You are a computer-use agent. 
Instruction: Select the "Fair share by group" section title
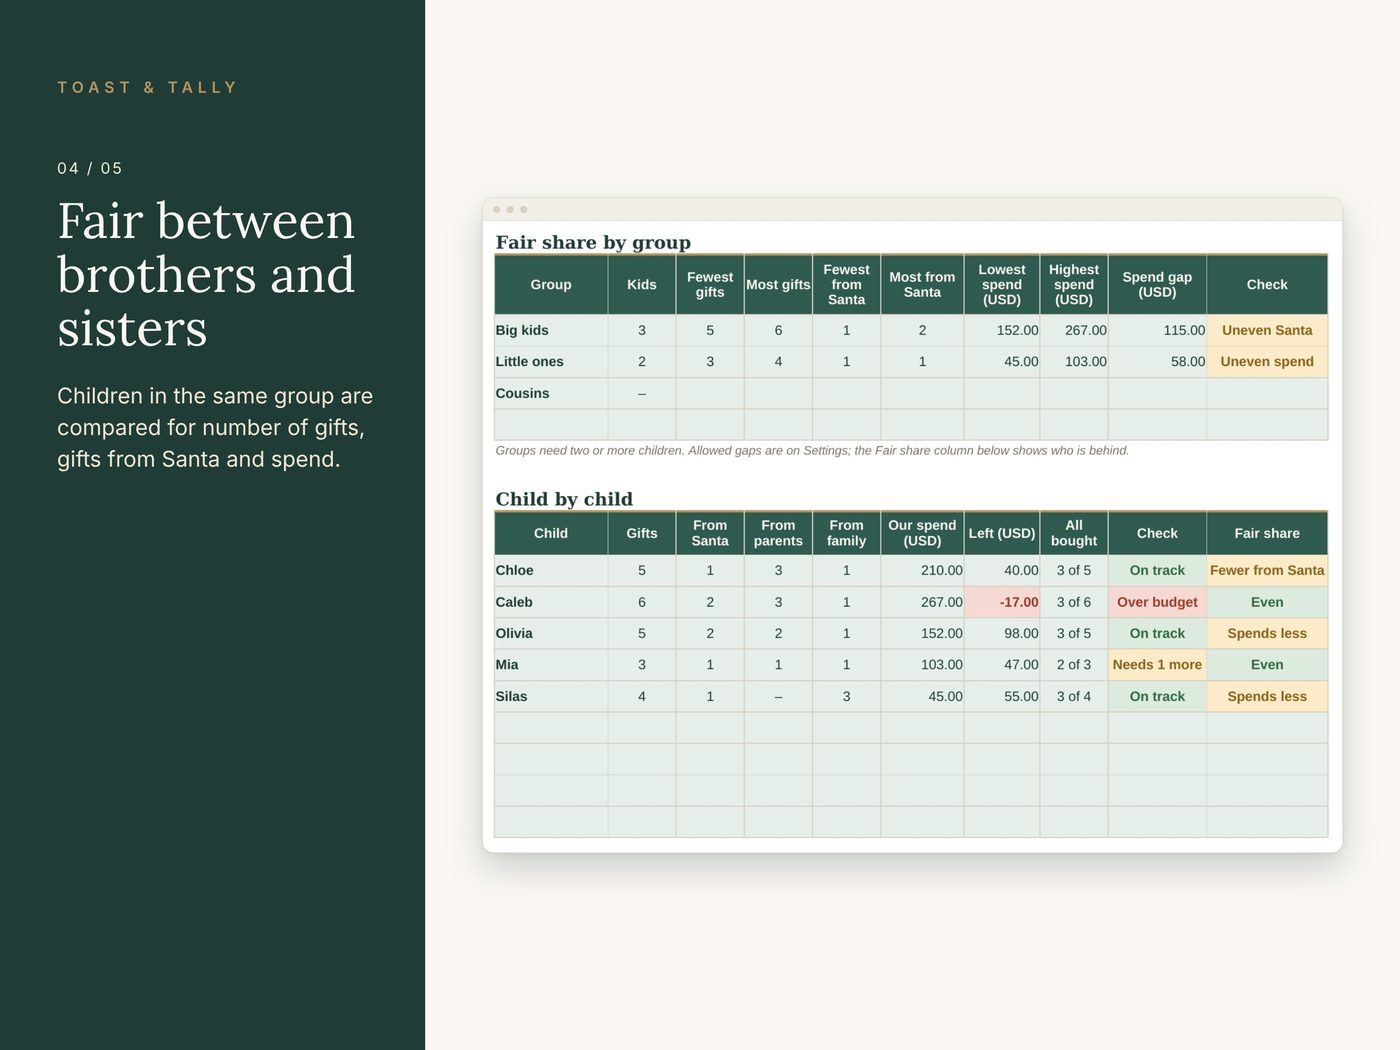593,242
